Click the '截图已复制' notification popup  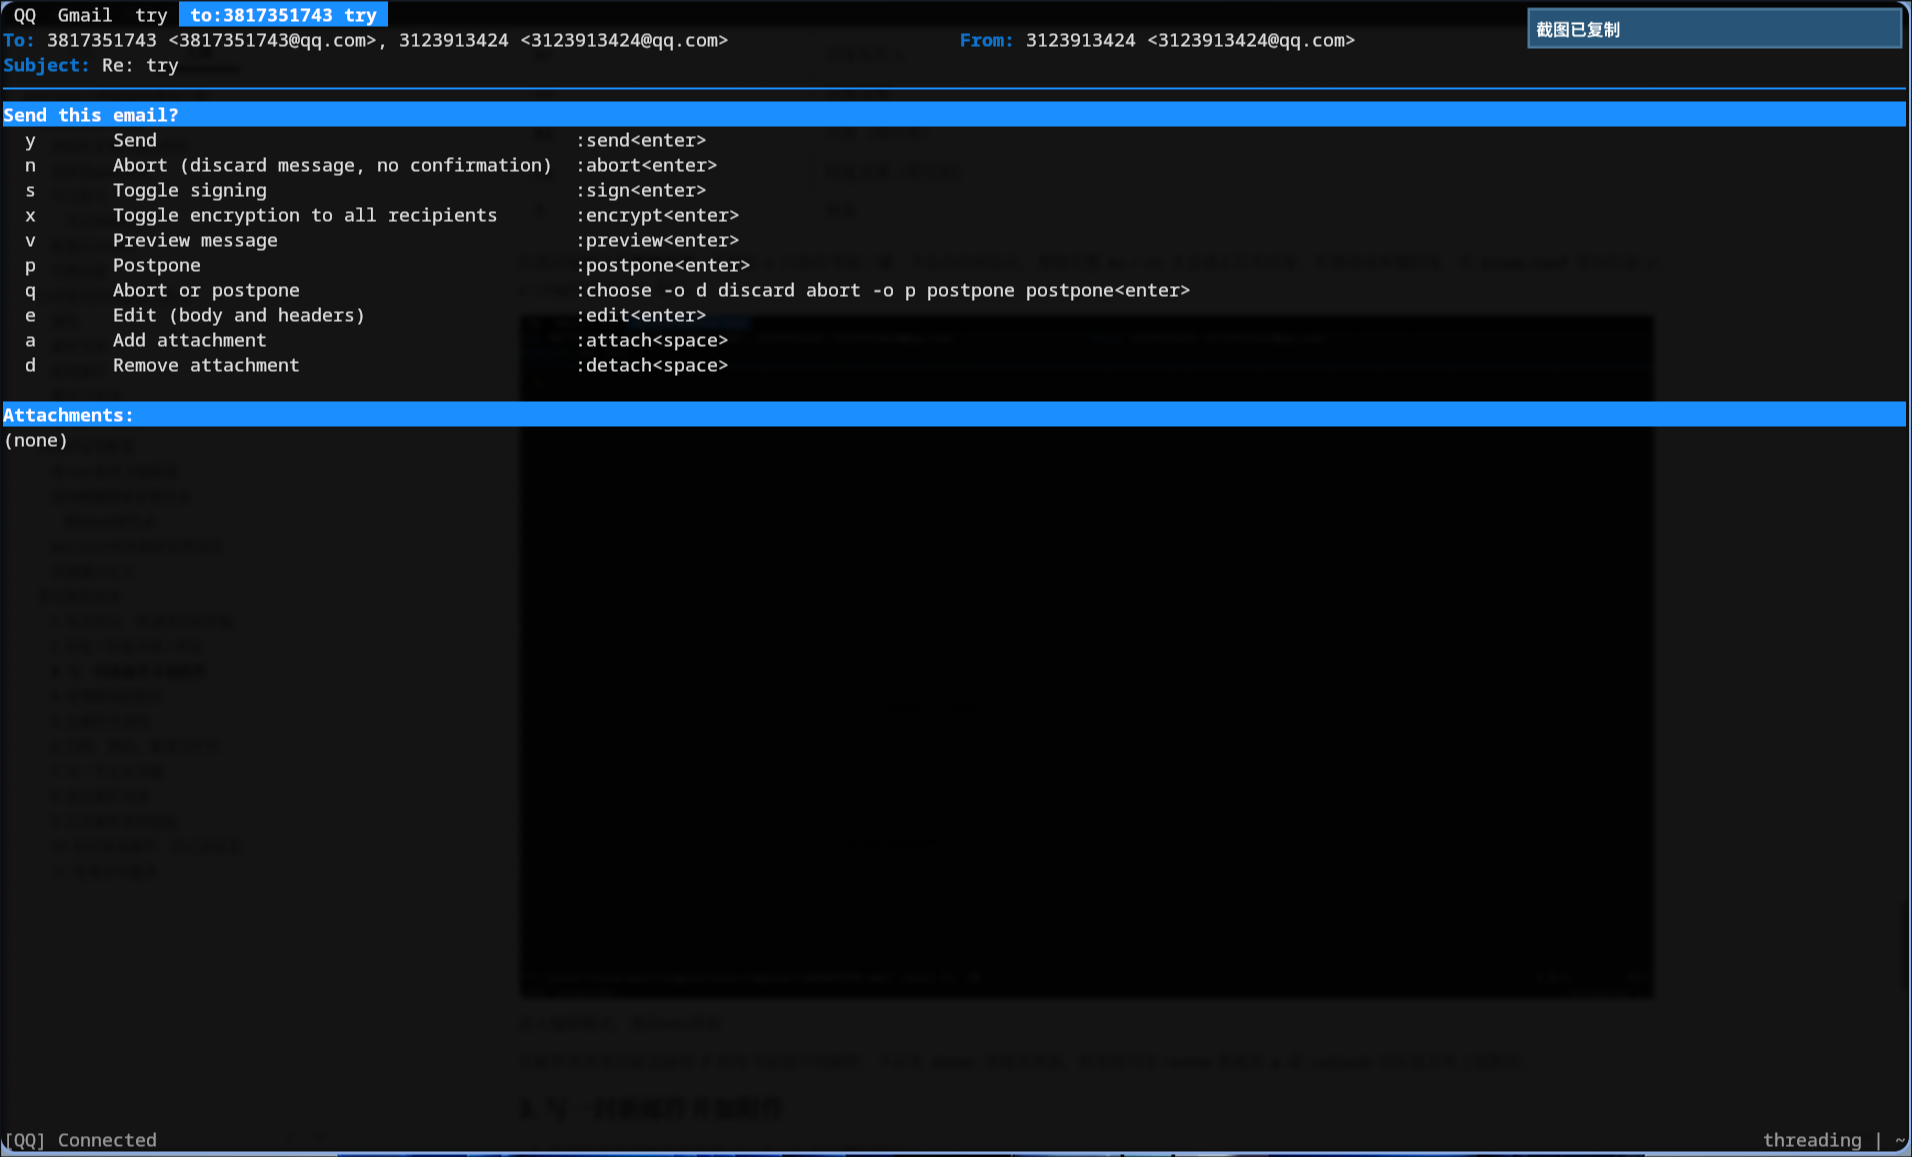click(1714, 29)
